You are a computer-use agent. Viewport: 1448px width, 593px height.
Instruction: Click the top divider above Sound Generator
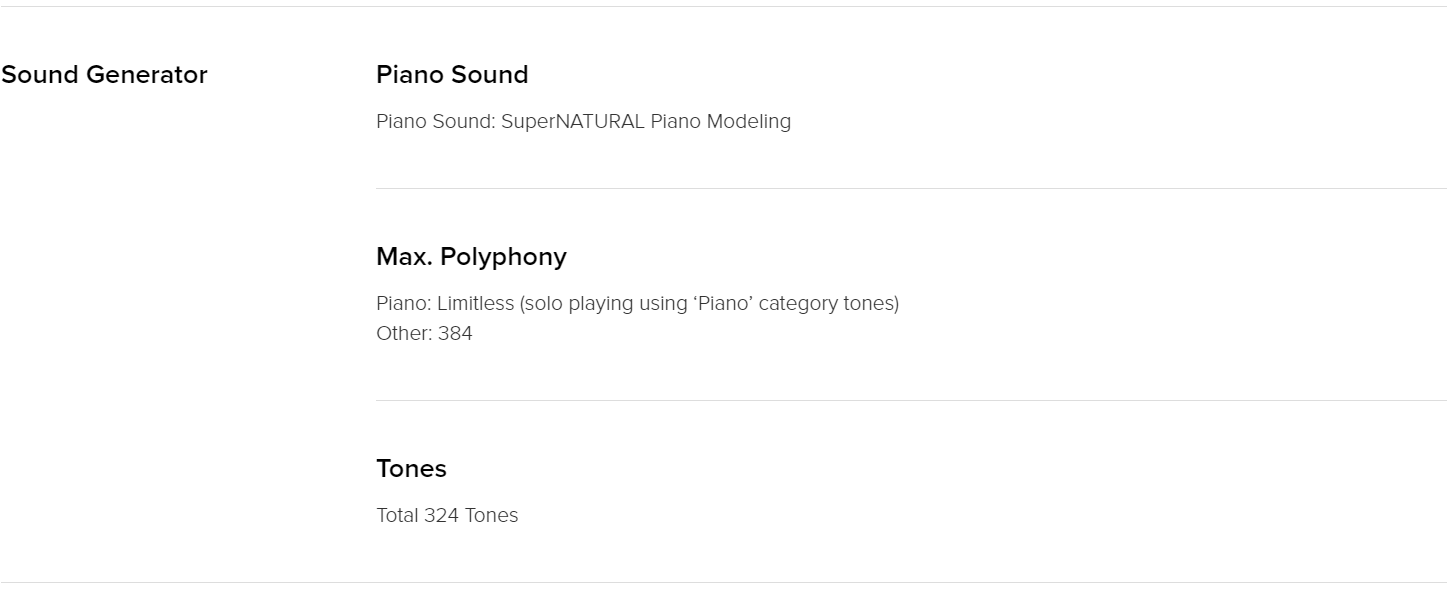coord(724,7)
